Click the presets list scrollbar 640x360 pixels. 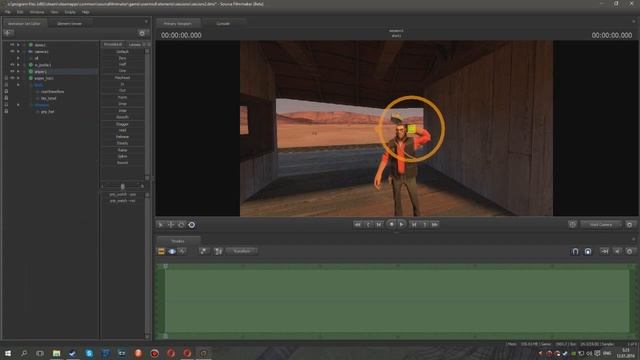point(147,114)
